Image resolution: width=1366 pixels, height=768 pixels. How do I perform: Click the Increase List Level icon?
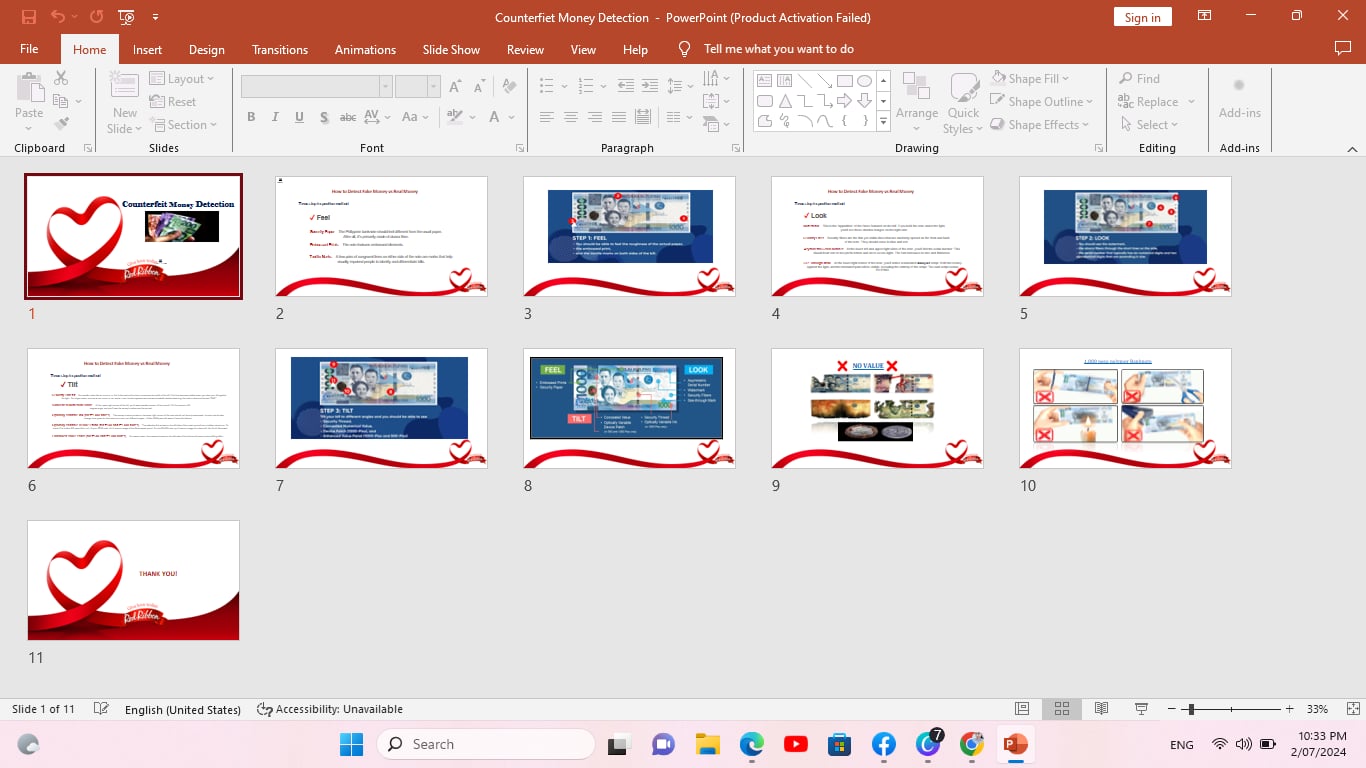tap(649, 86)
